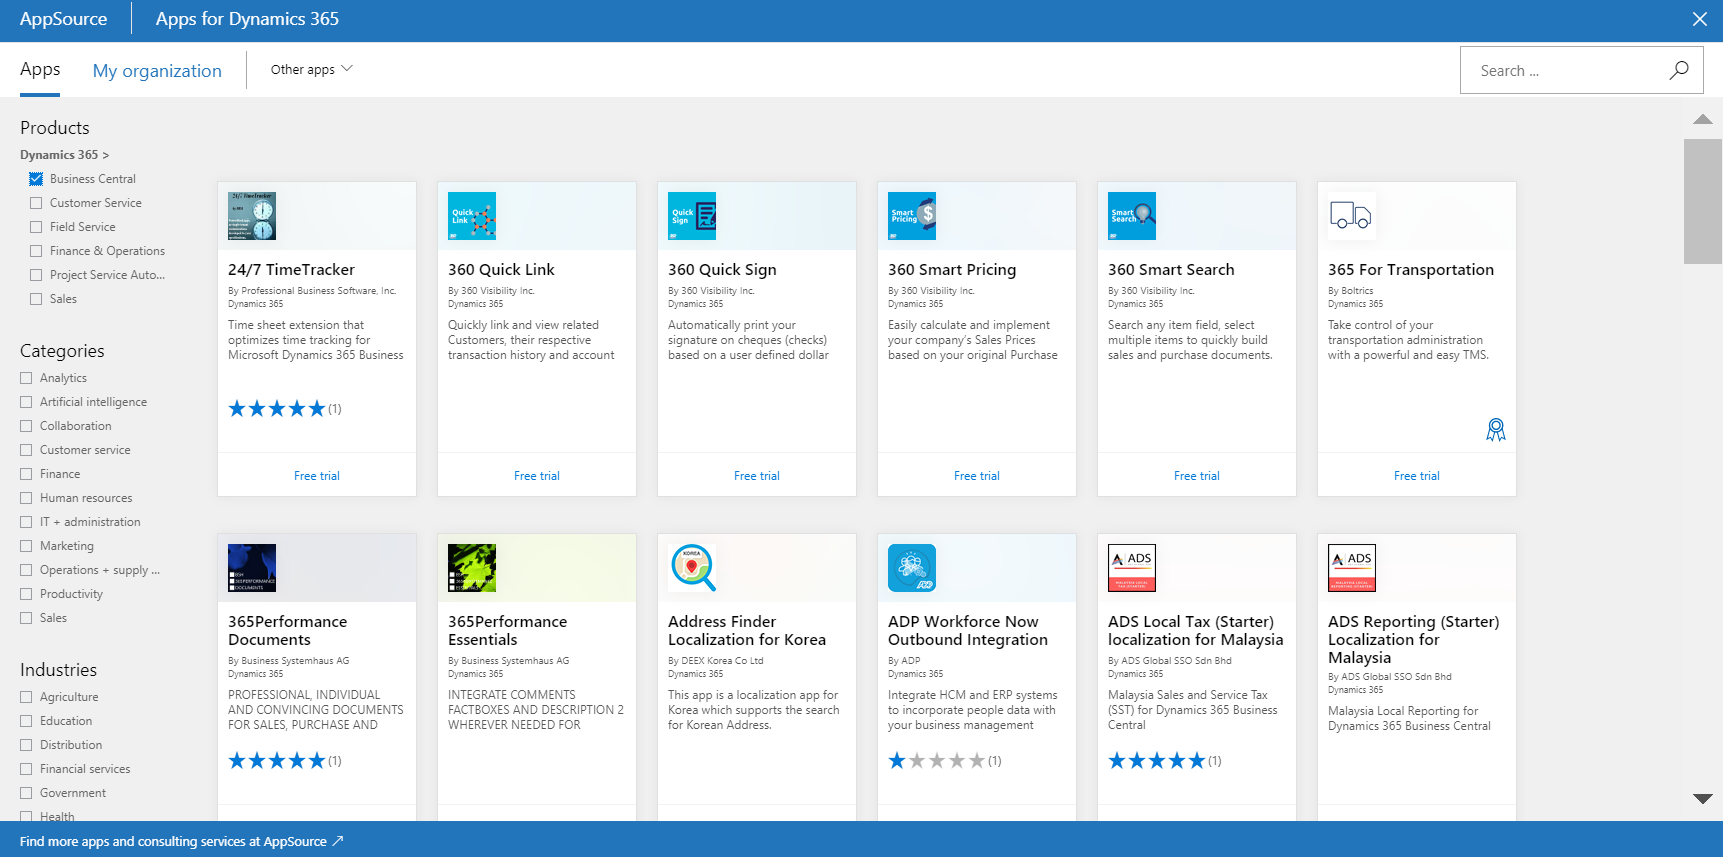This screenshot has height=857, width=1723.
Task: Click the vertical scrollbar thumb
Action: pos(1703,201)
